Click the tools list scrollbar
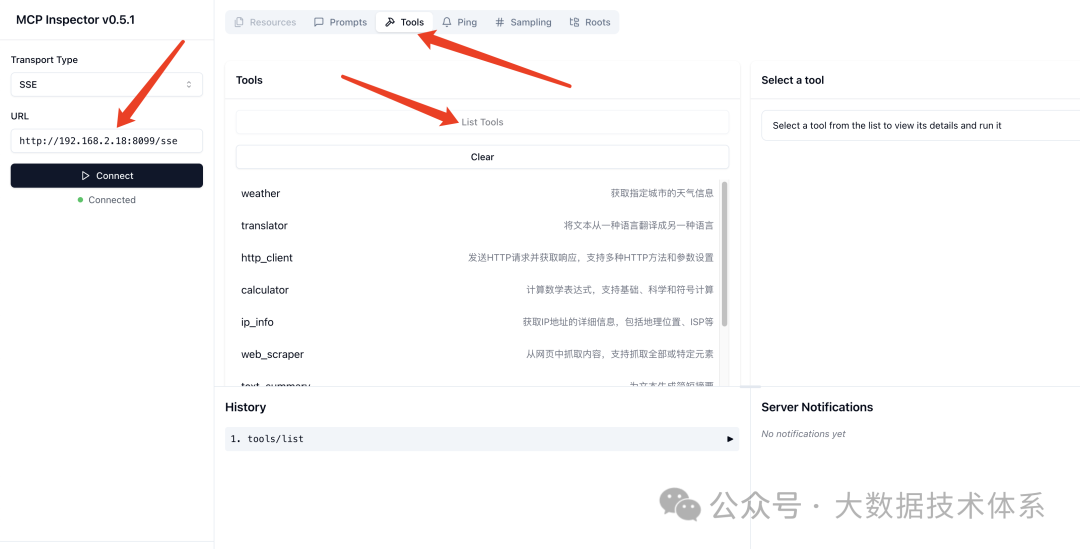This screenshot has width=1080, height=549. tap(725, 254)
